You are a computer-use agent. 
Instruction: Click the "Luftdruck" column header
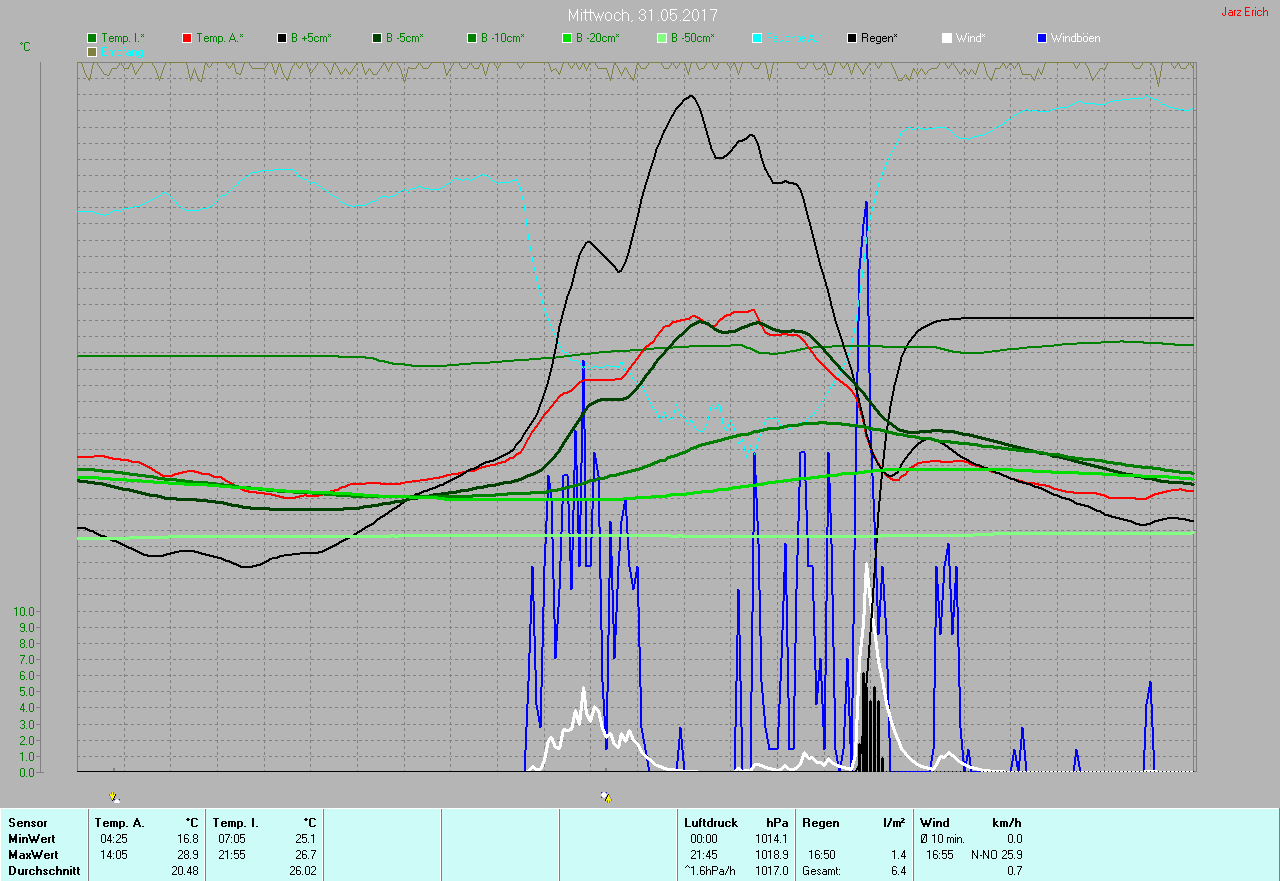(711, 823)
